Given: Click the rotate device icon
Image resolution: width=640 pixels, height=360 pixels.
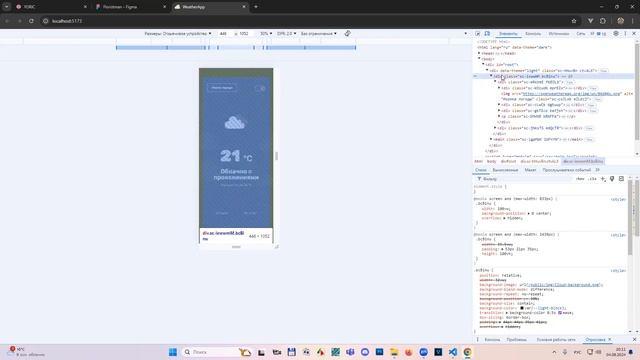Looking at the screenshot, I should click(347, 33).
